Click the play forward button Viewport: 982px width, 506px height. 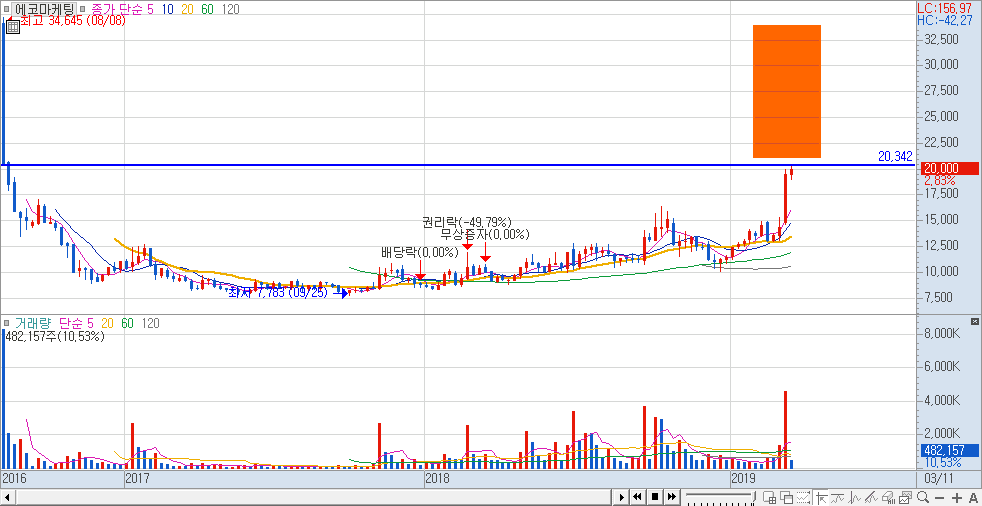tap(622, 497)
